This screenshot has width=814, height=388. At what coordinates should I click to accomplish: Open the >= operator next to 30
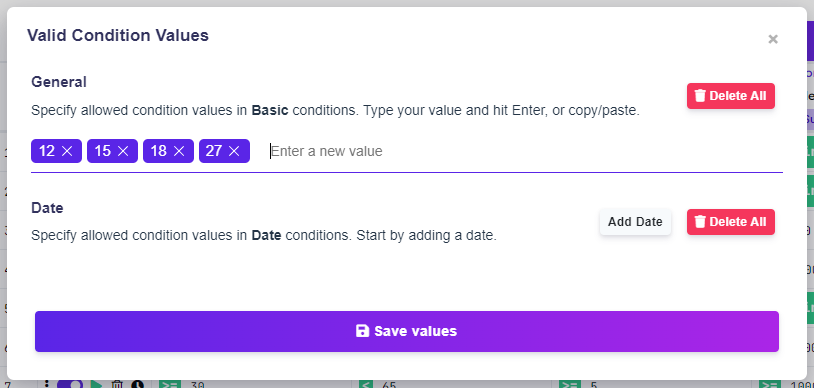click(169, 385)
